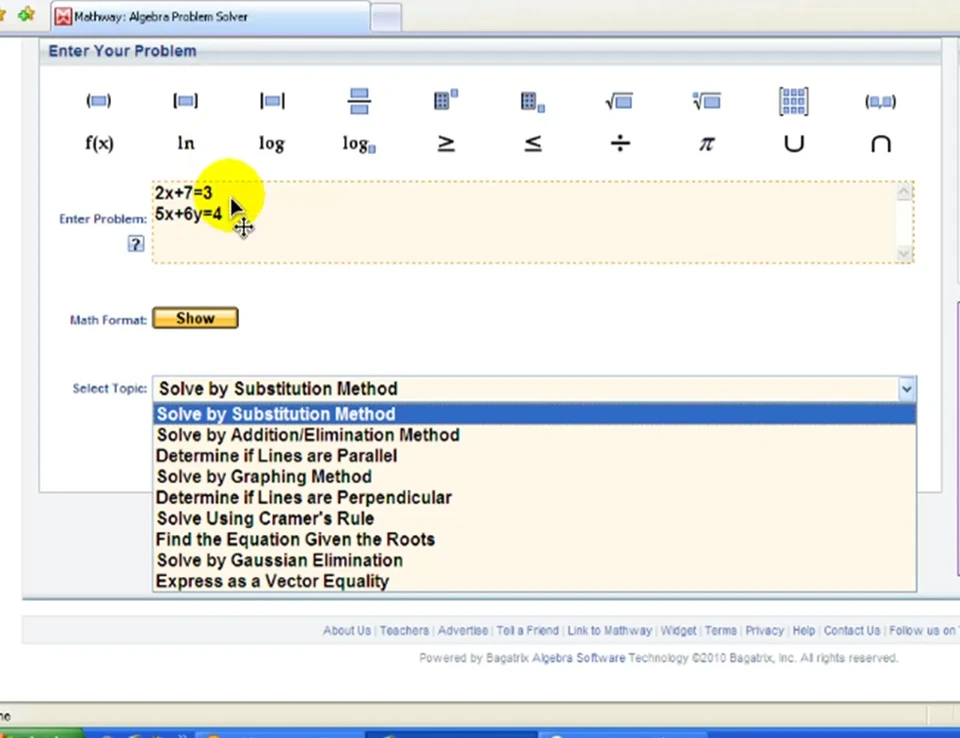The height and width of the screenshot is (738, 960).
Task: Click problem box scroll up arrow
Action: tap(904, 192)
